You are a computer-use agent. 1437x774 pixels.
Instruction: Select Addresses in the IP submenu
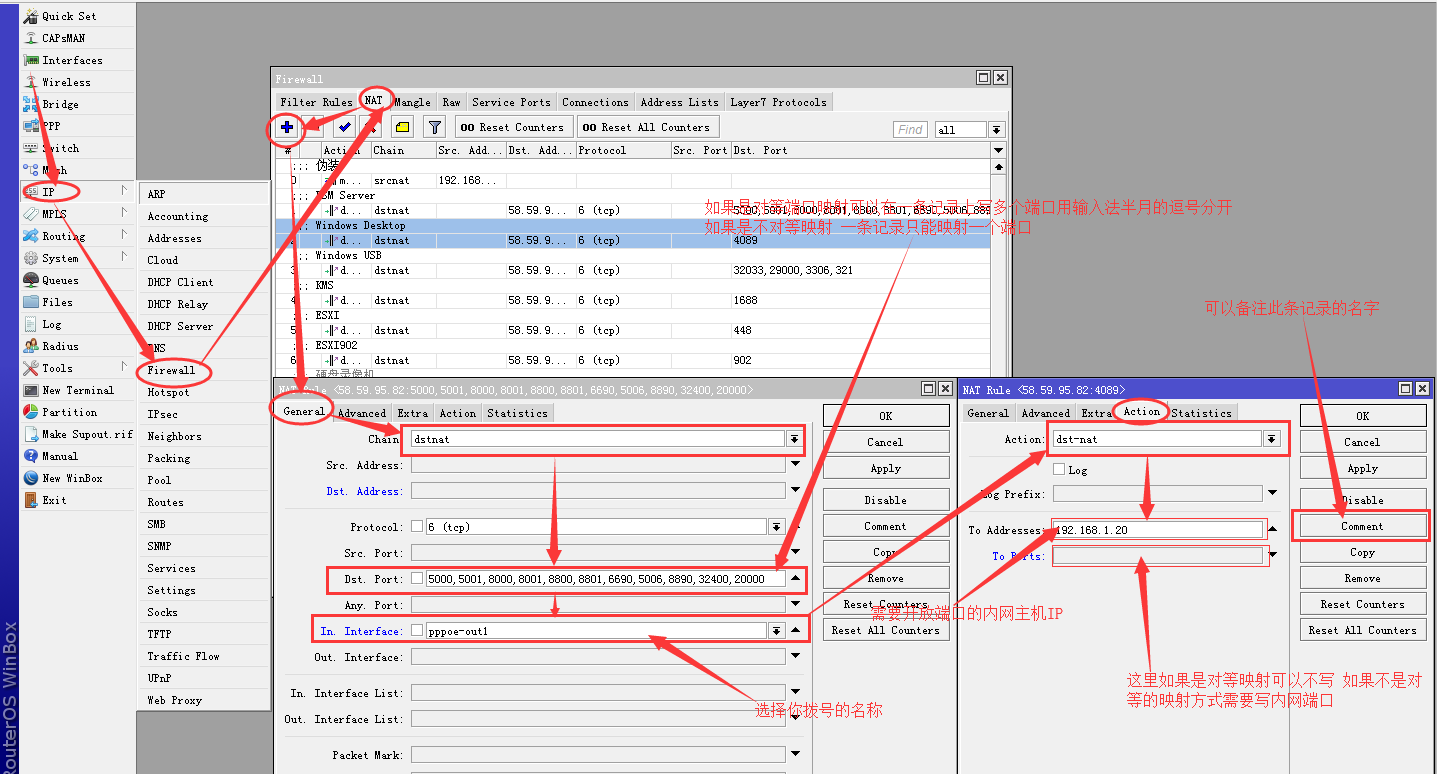[x=174, y=238]
